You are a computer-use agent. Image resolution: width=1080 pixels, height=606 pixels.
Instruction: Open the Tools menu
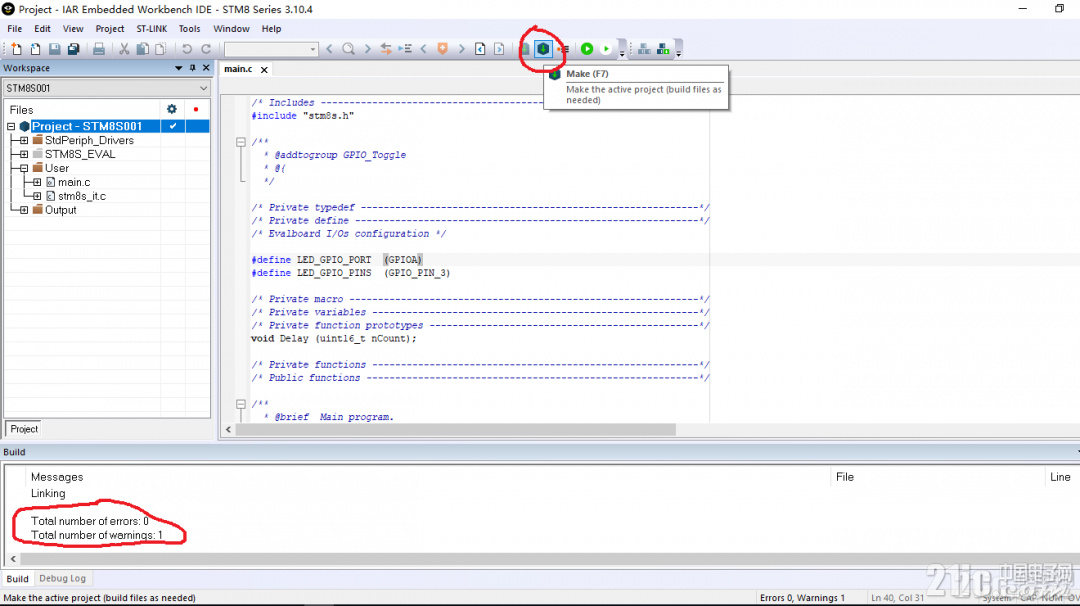click(x=189, y=29)
